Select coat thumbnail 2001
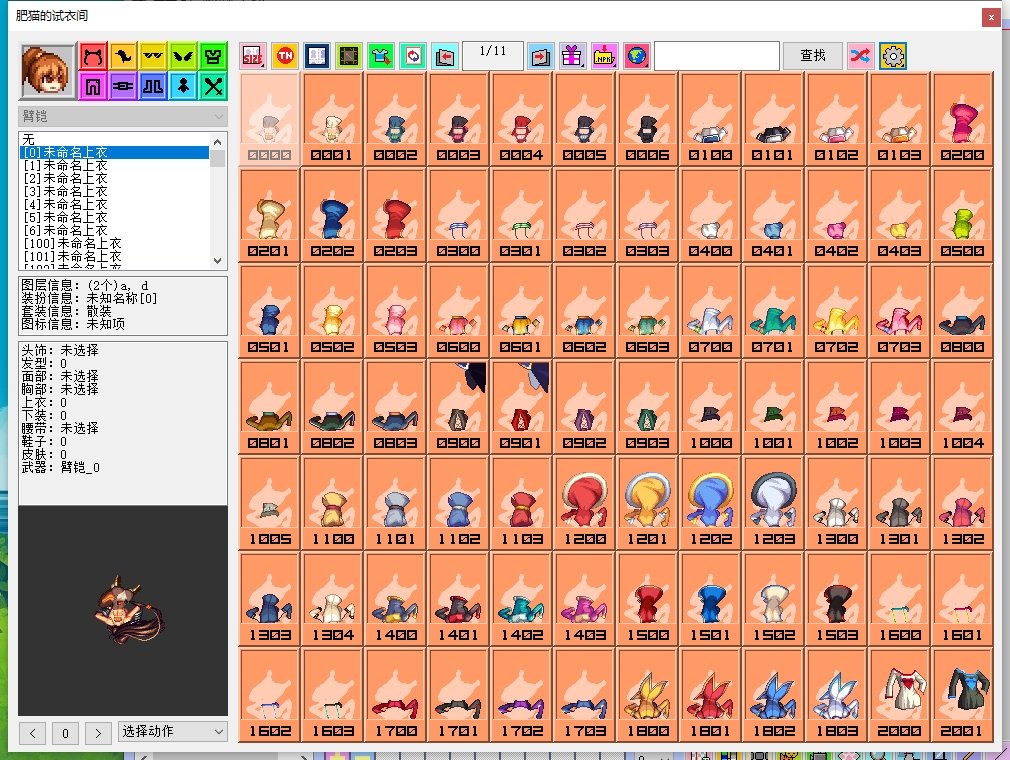 pyautogui.click(x=962, y=695)
